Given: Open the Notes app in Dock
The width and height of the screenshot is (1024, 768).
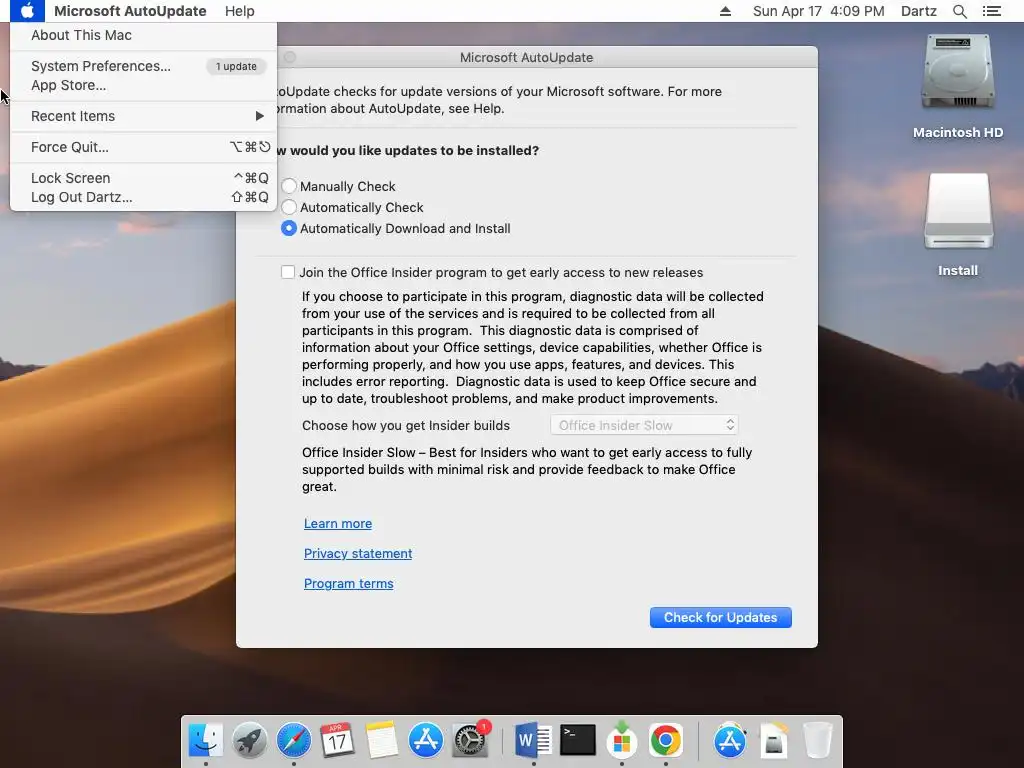Looking at the screenshot, I should click(x=381, y=741).
